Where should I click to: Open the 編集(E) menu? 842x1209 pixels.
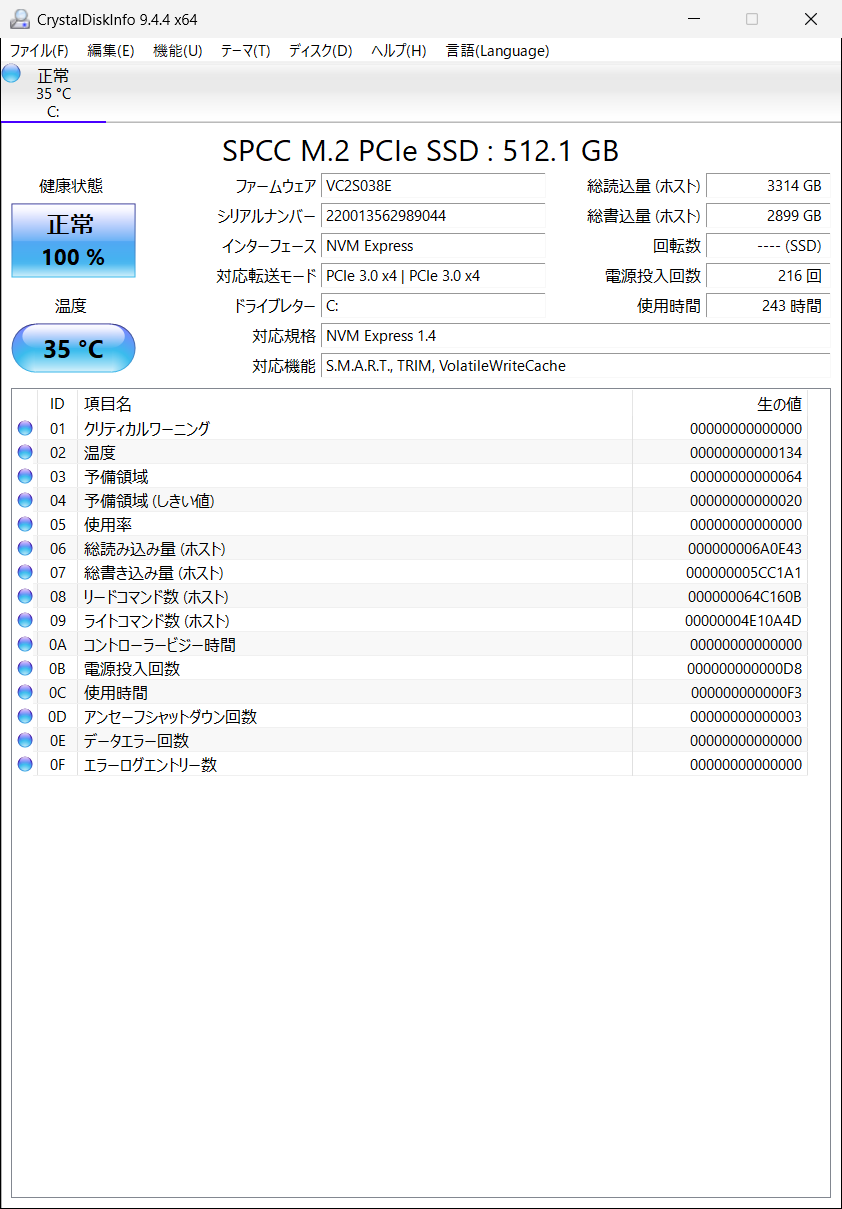click(x=111, y=51)
